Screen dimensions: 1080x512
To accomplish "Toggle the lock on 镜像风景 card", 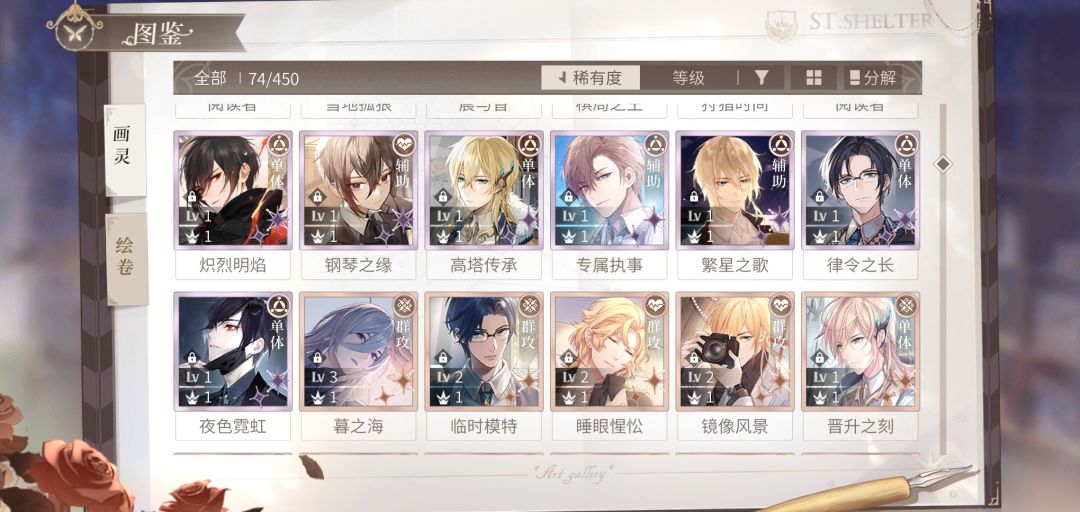I will (x=694, y=358).
